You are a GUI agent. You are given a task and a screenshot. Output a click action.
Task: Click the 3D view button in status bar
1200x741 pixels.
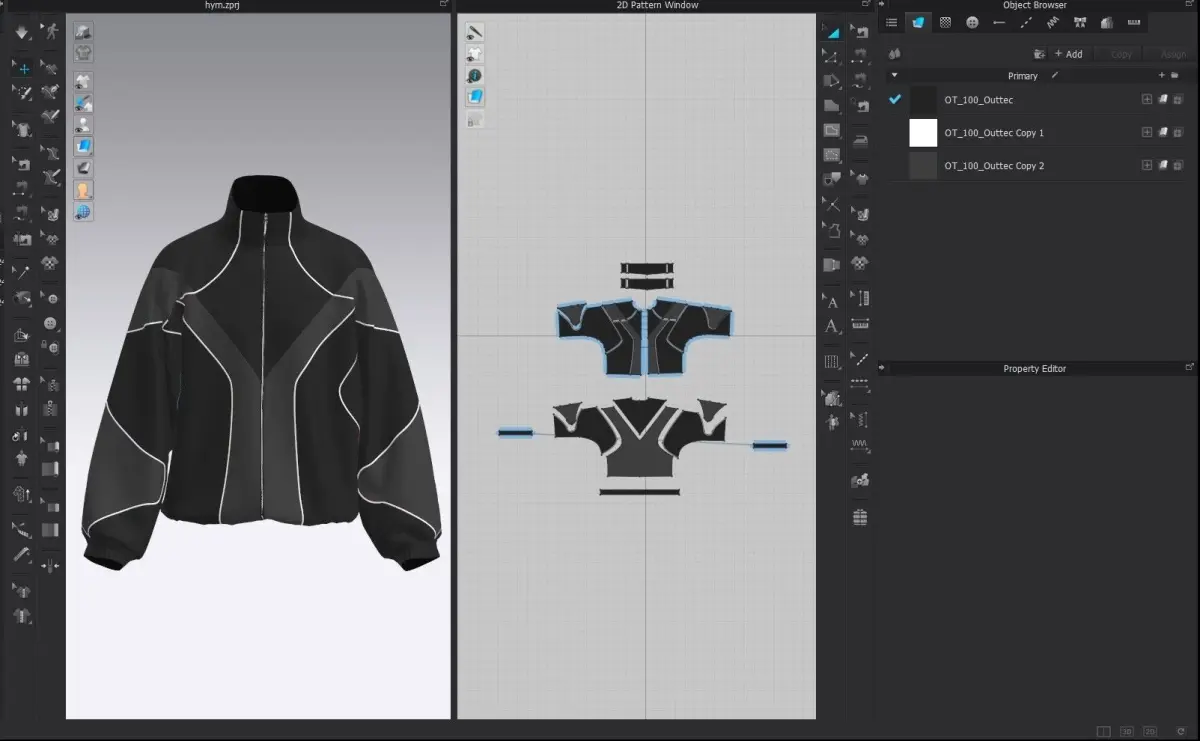point(1127,732)
